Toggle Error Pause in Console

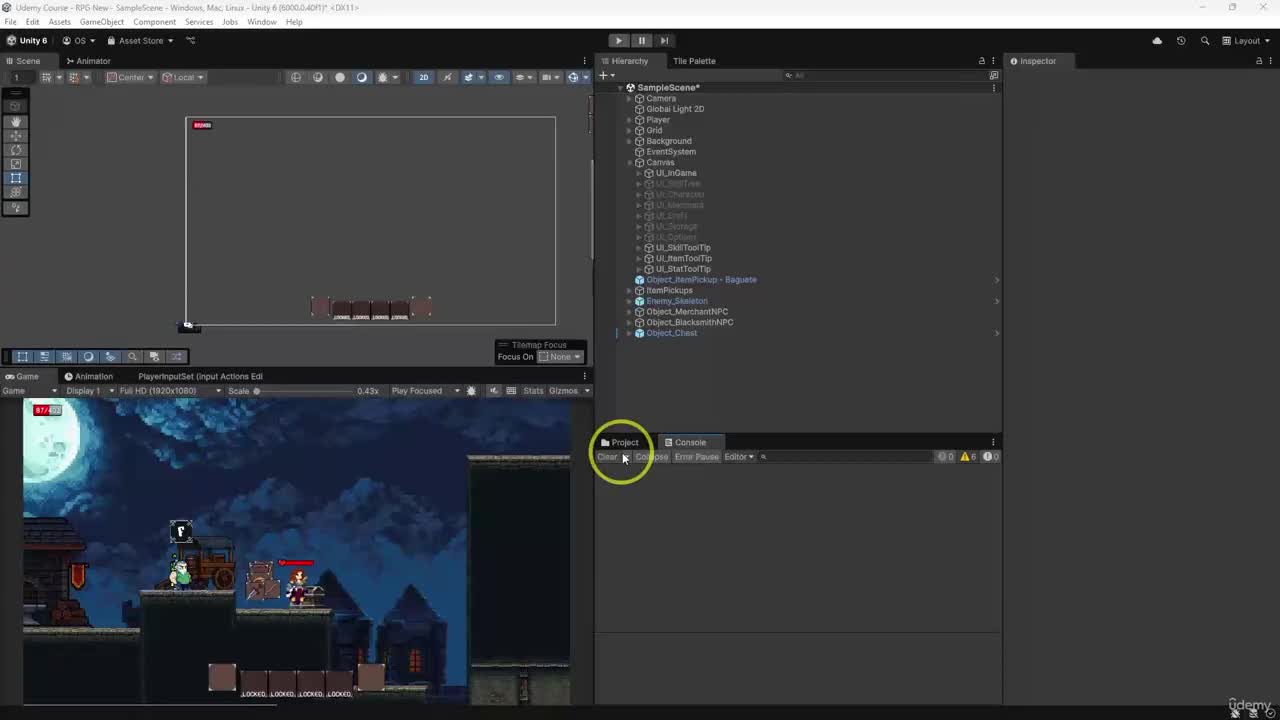pos(696,457)
